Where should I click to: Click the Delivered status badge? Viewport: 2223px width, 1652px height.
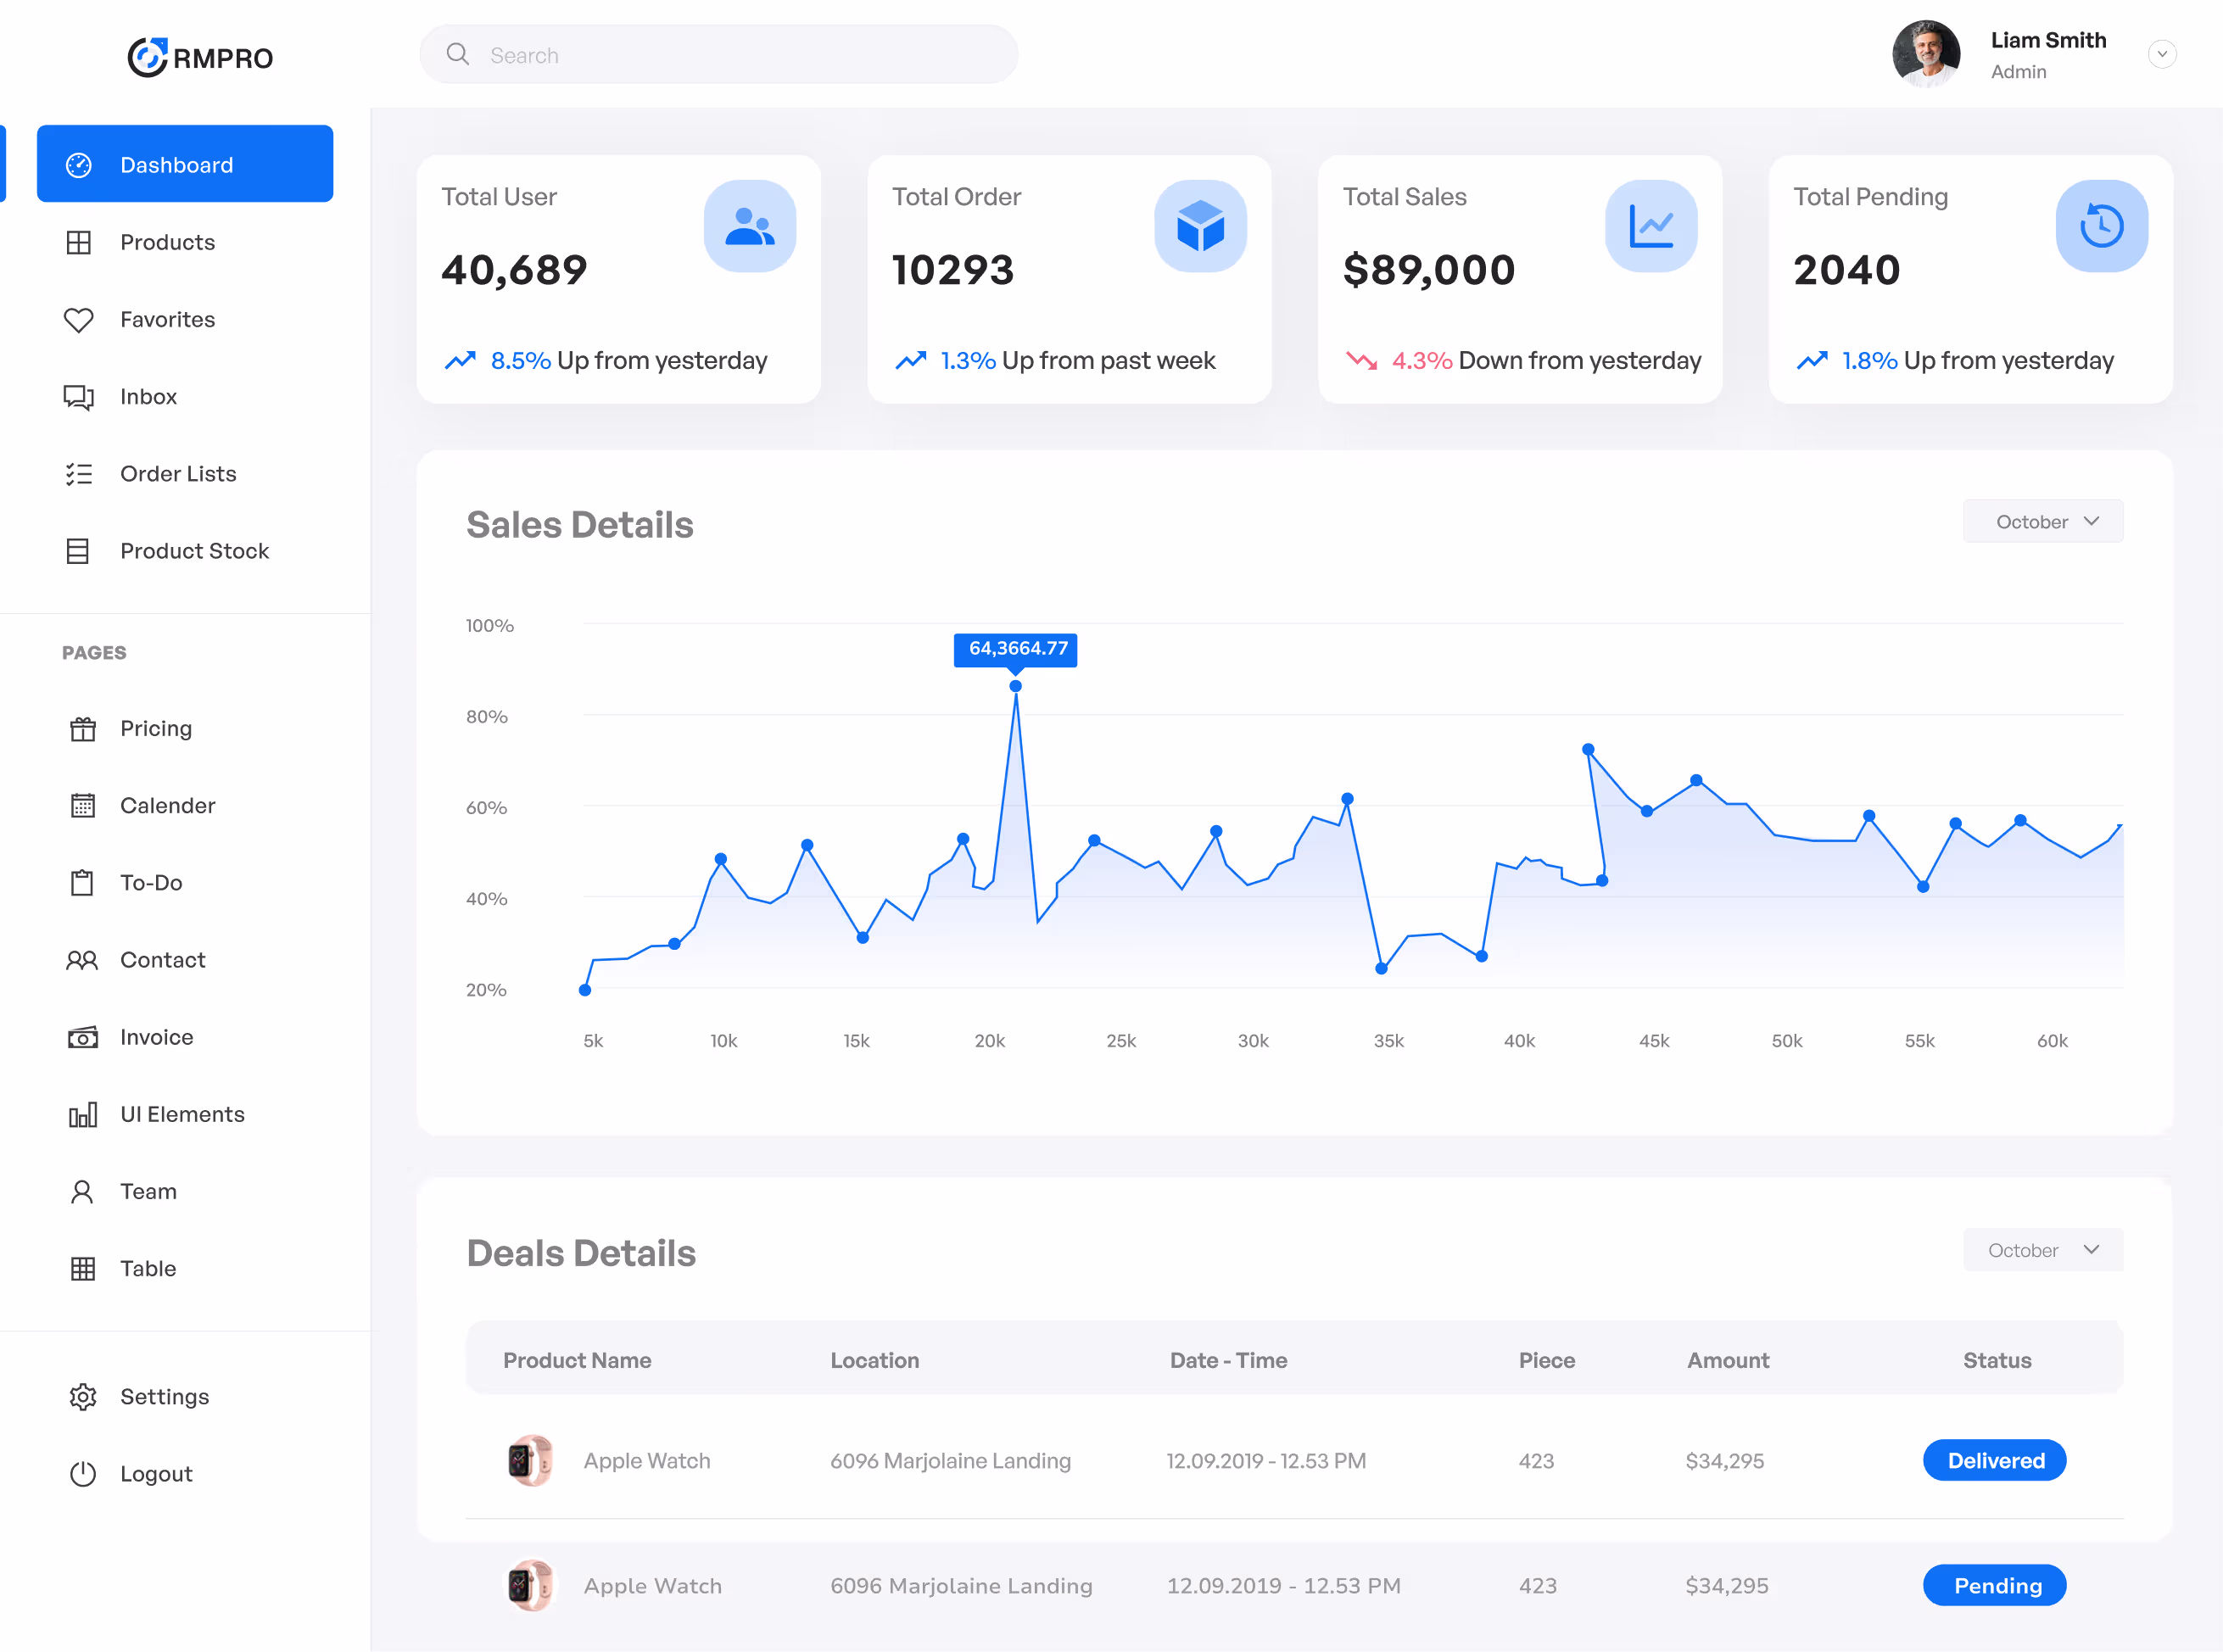(x=1994, y=1461)
